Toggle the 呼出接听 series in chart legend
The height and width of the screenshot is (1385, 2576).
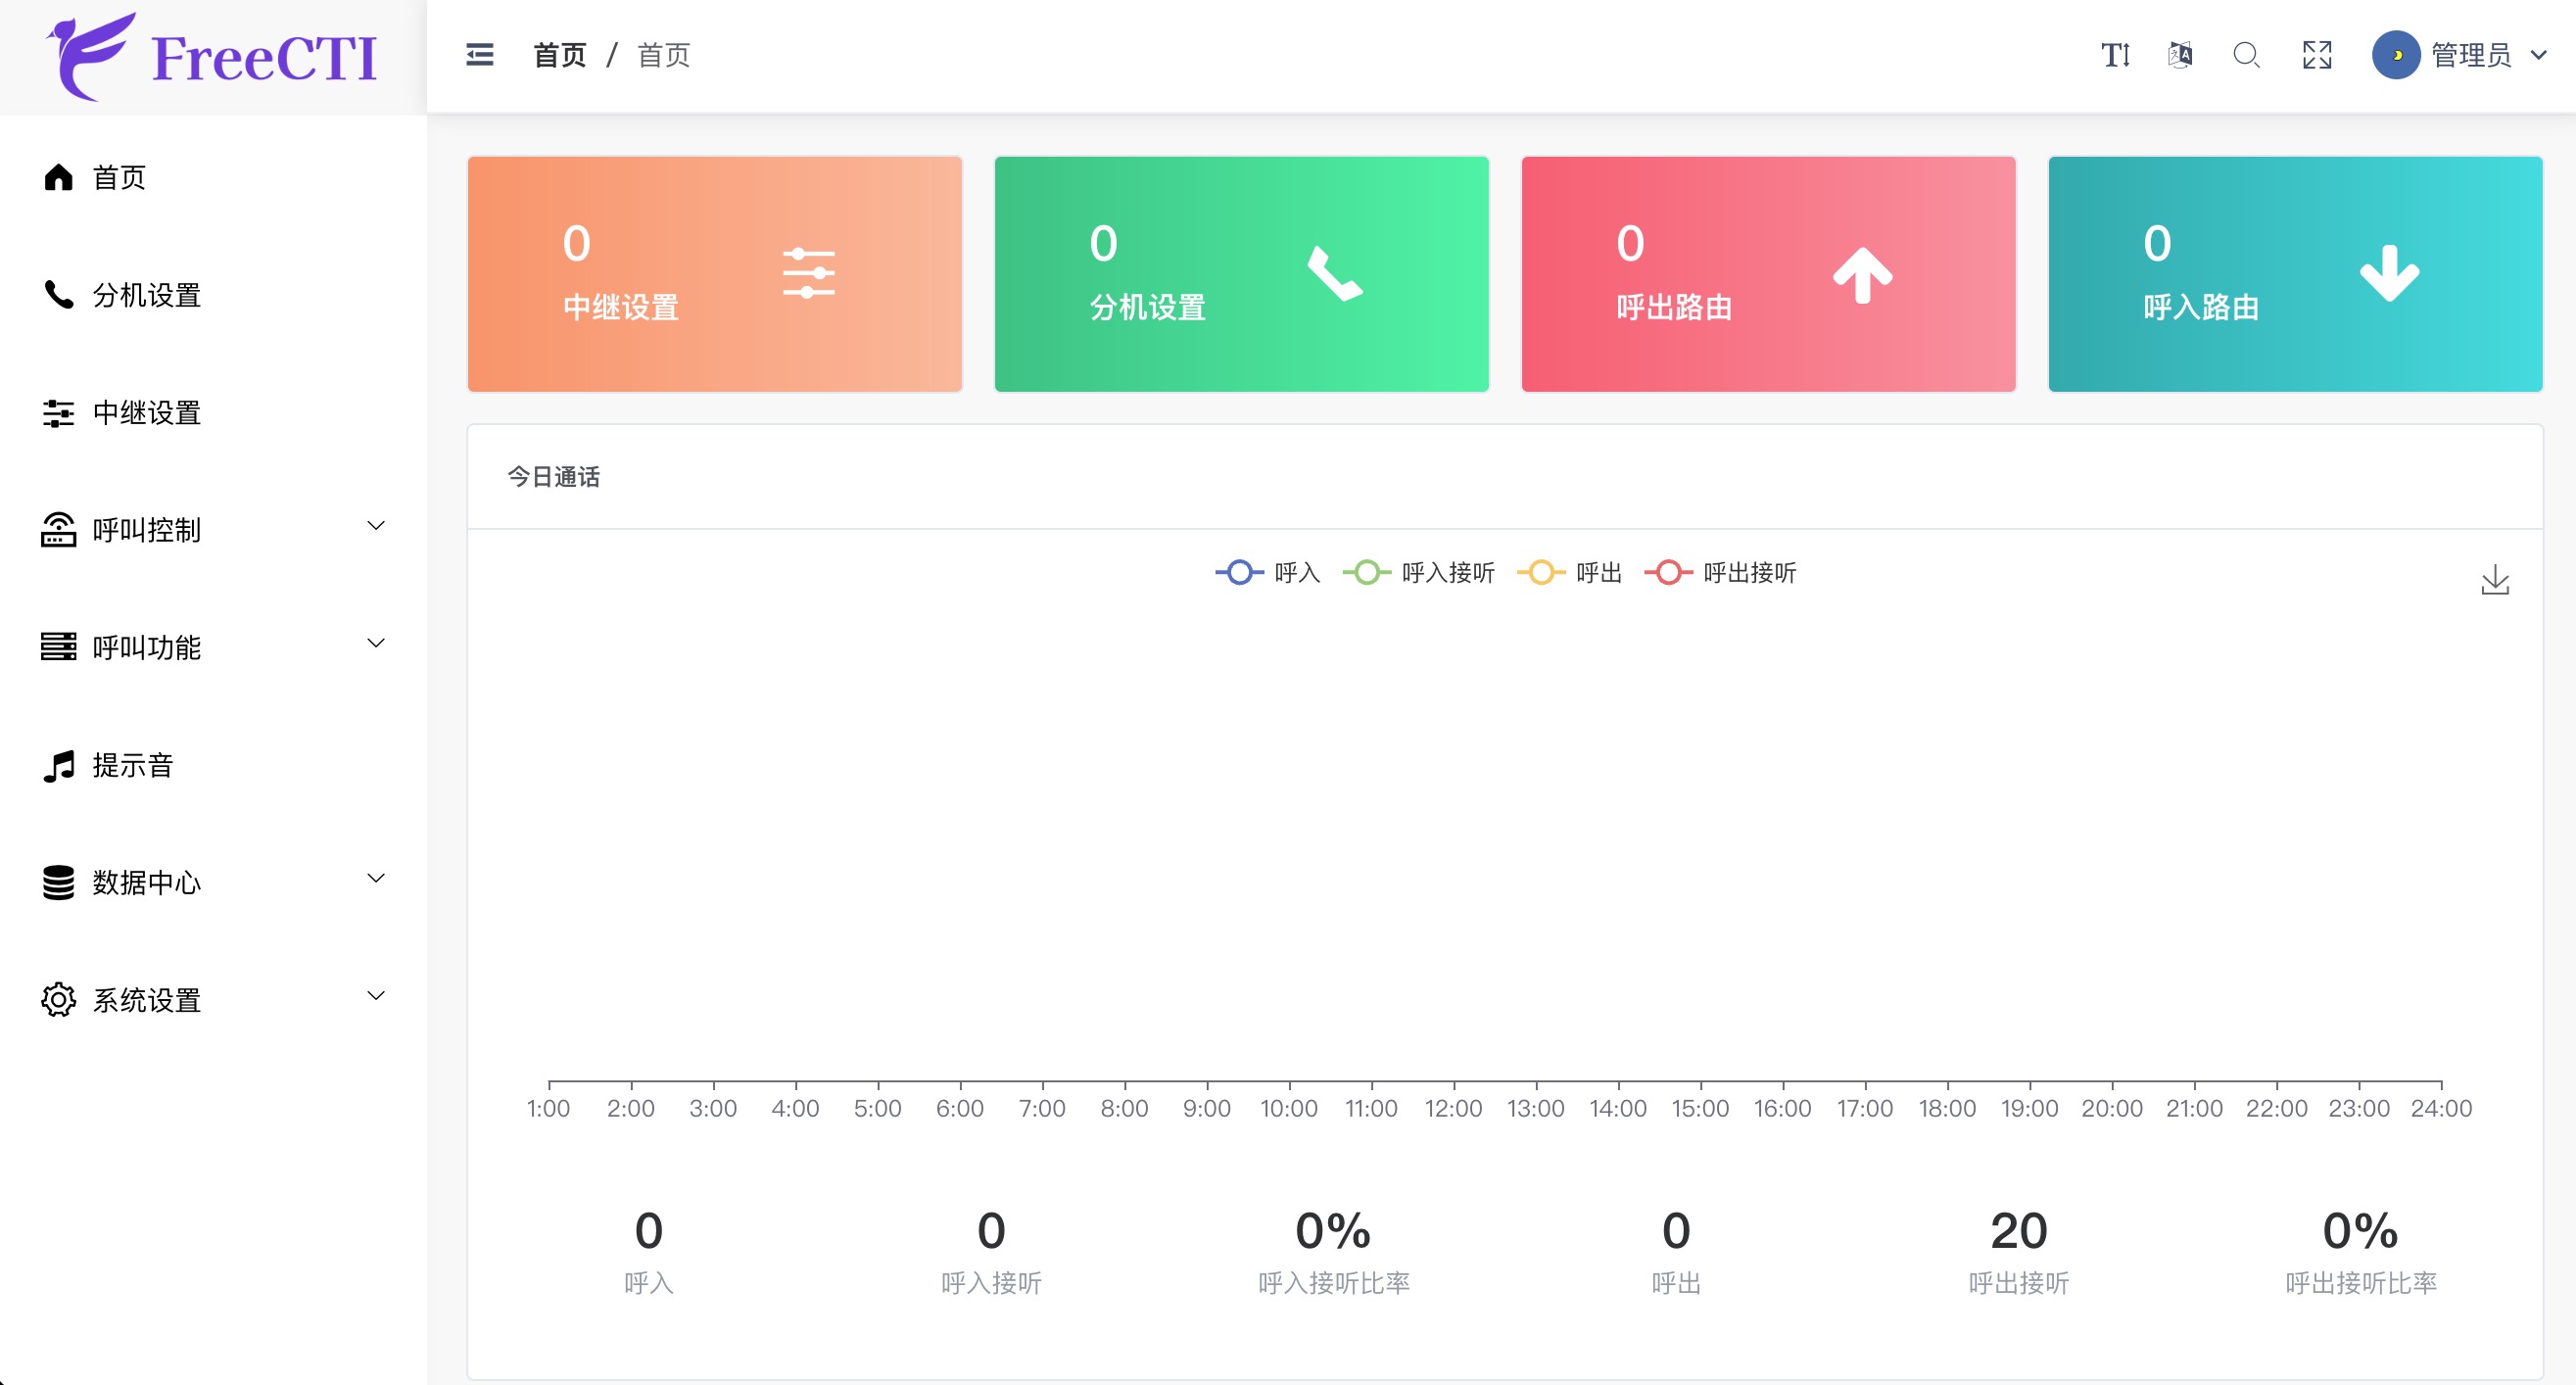[x=1720, y=572]
